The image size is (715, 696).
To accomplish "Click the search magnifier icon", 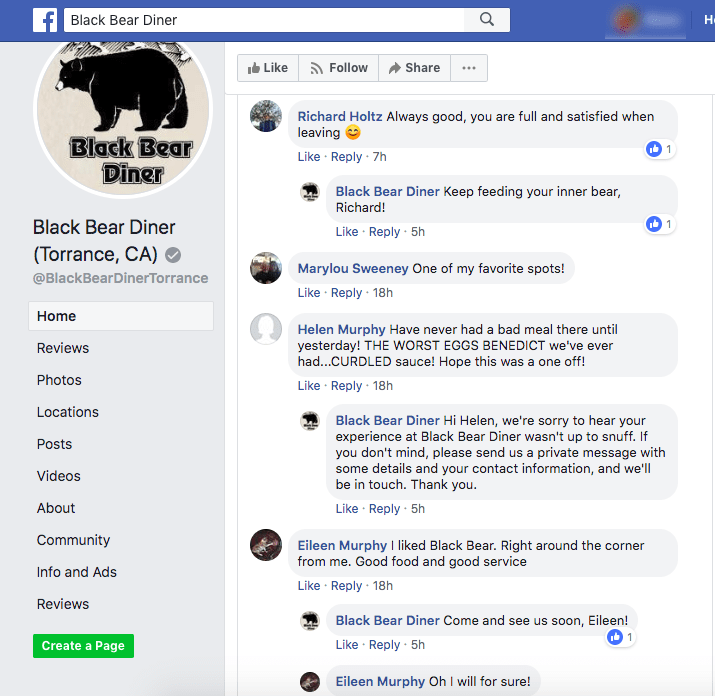I will [487, 20].
